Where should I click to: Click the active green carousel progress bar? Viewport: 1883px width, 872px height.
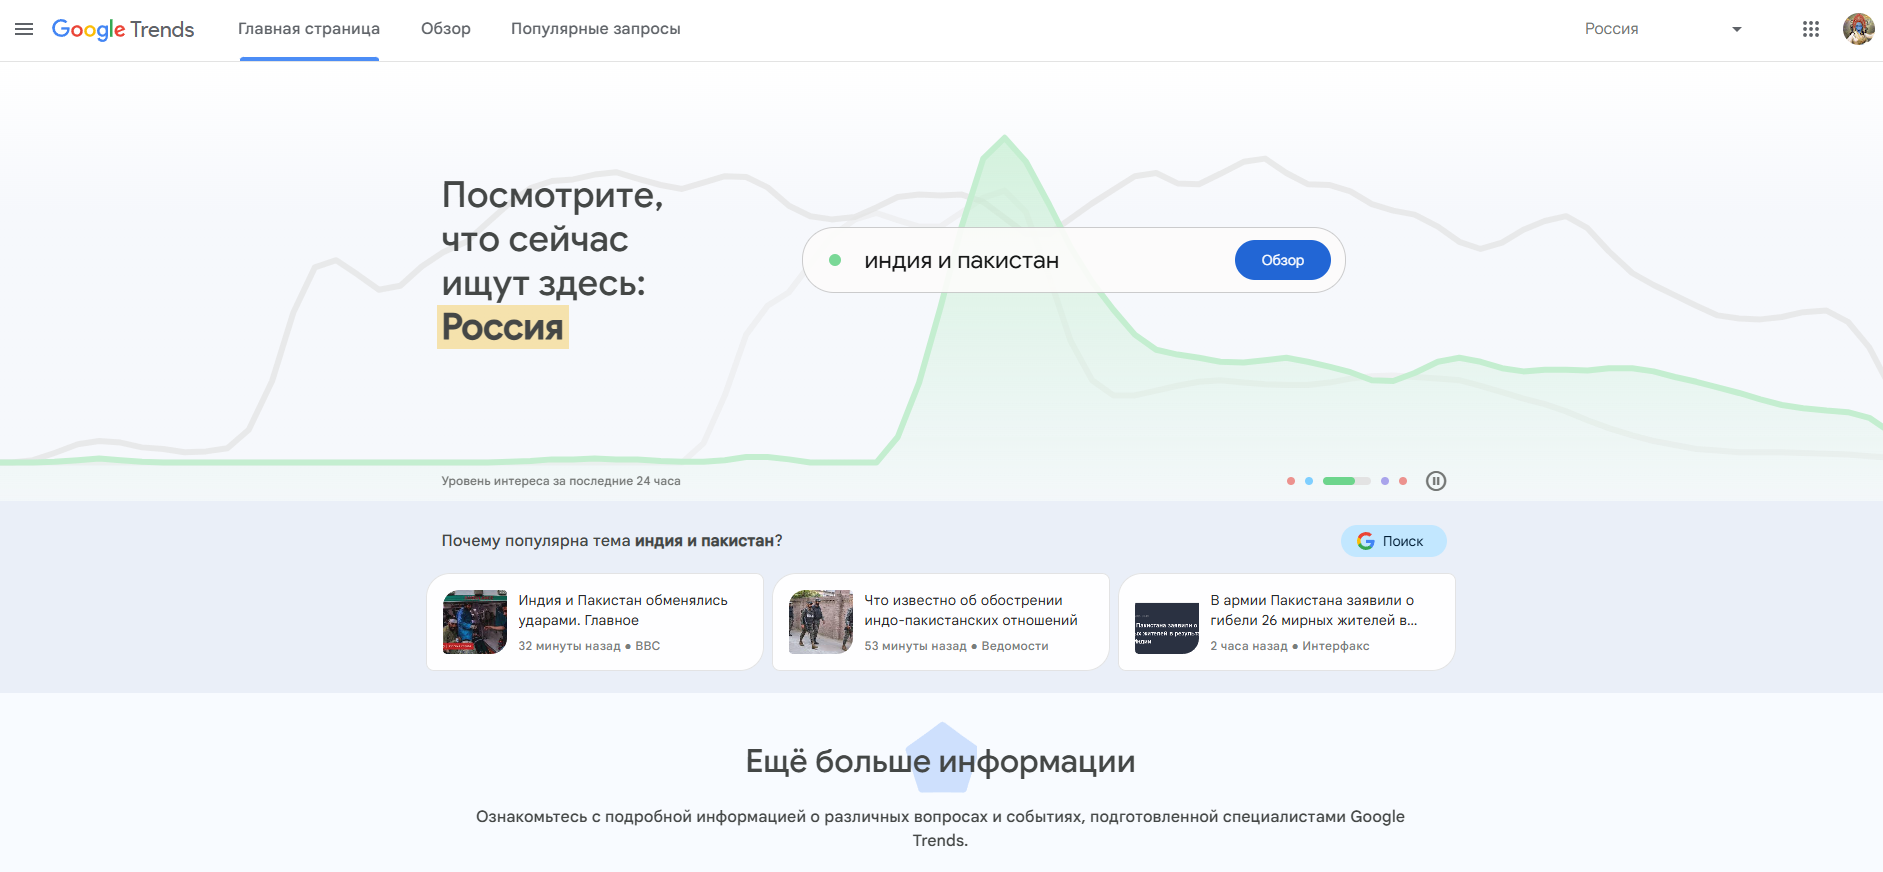point(1346,481)
